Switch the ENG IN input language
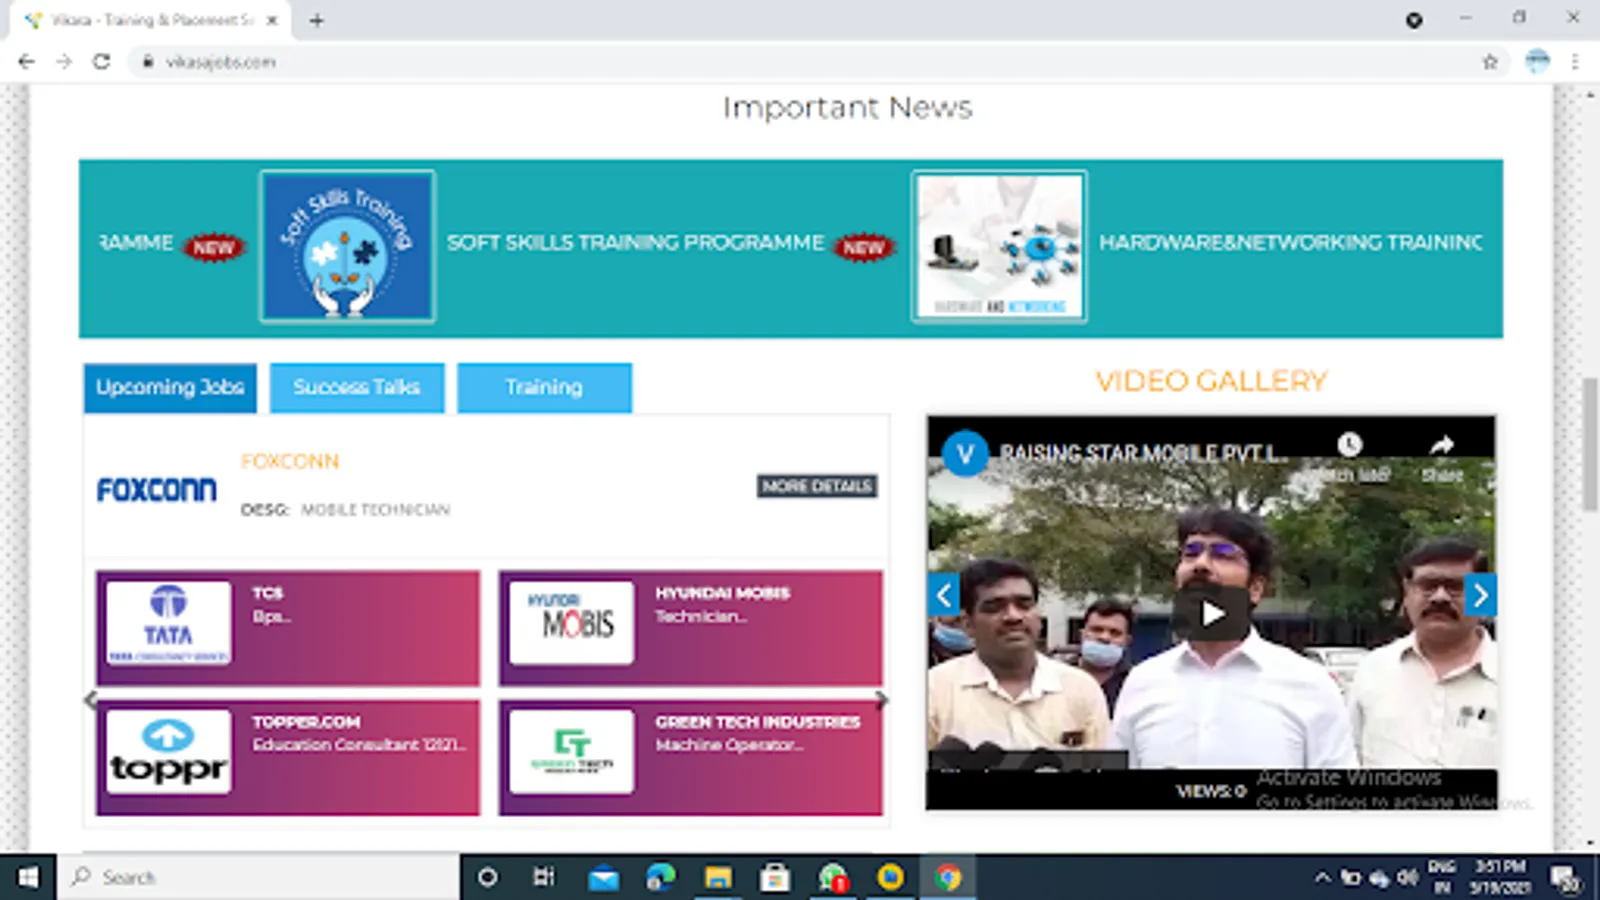The width and height of the screenshot is (1600, 900). pyautogui.click(x=1442, y=877)
